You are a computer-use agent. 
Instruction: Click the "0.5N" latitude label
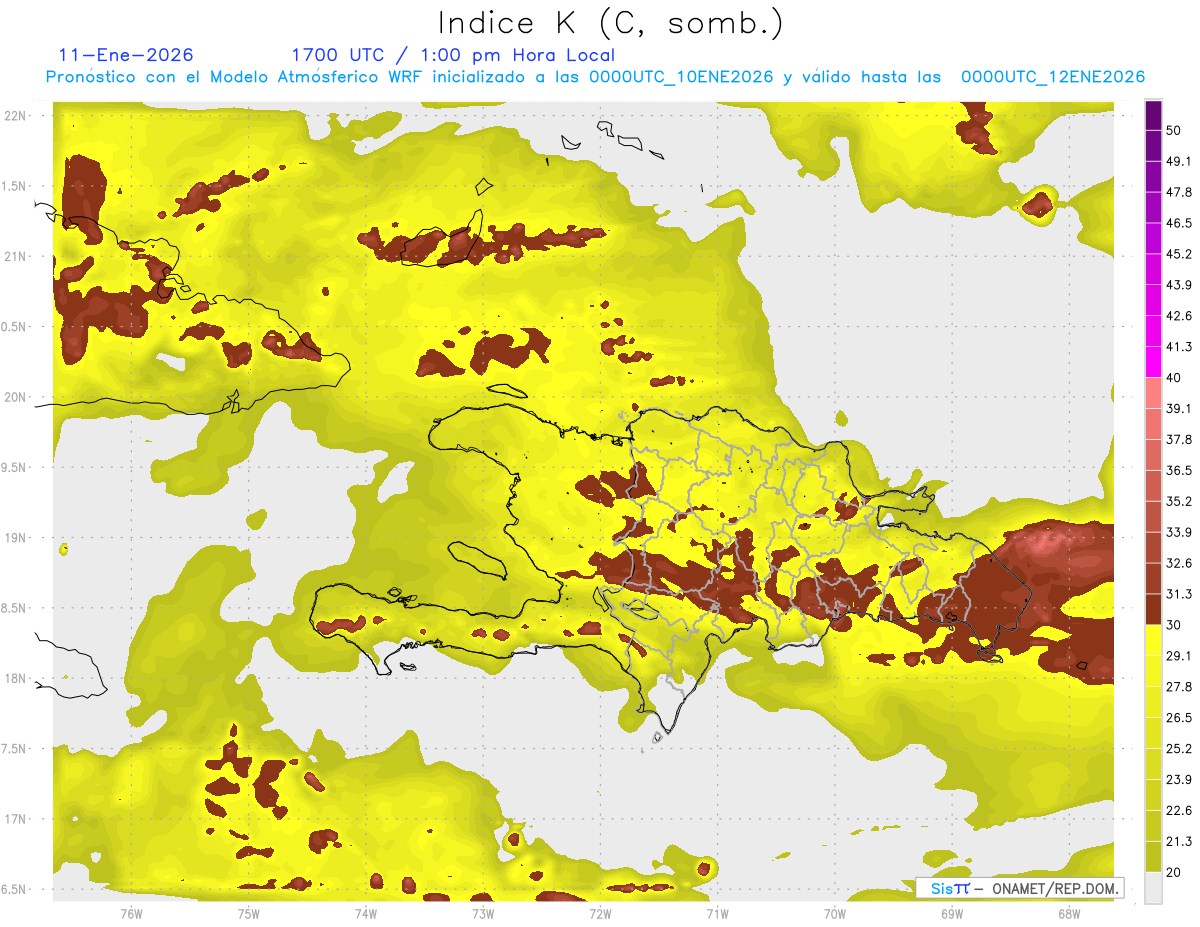(x=15, y=327)
